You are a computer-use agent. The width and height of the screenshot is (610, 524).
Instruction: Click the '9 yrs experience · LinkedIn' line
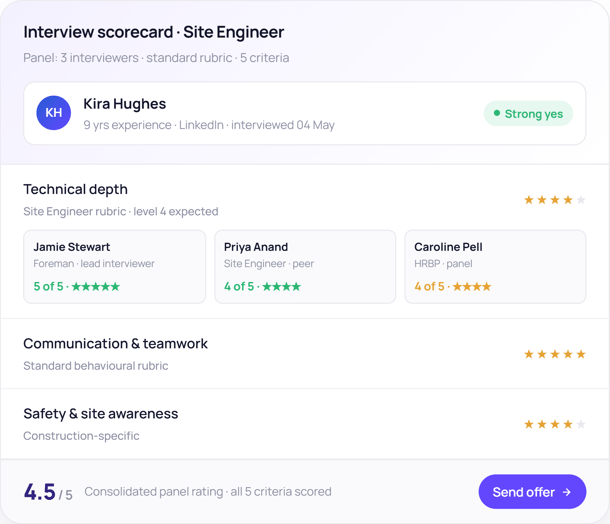209,125
